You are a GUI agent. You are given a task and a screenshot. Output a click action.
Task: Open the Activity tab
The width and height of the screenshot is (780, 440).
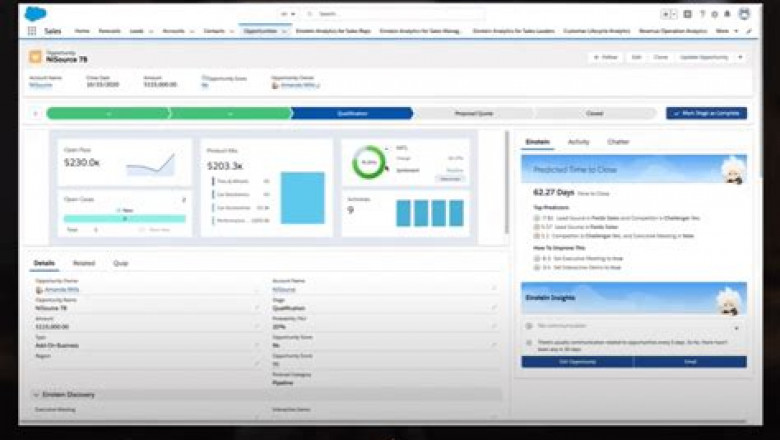pyautogui.click(x=579, y=142)
